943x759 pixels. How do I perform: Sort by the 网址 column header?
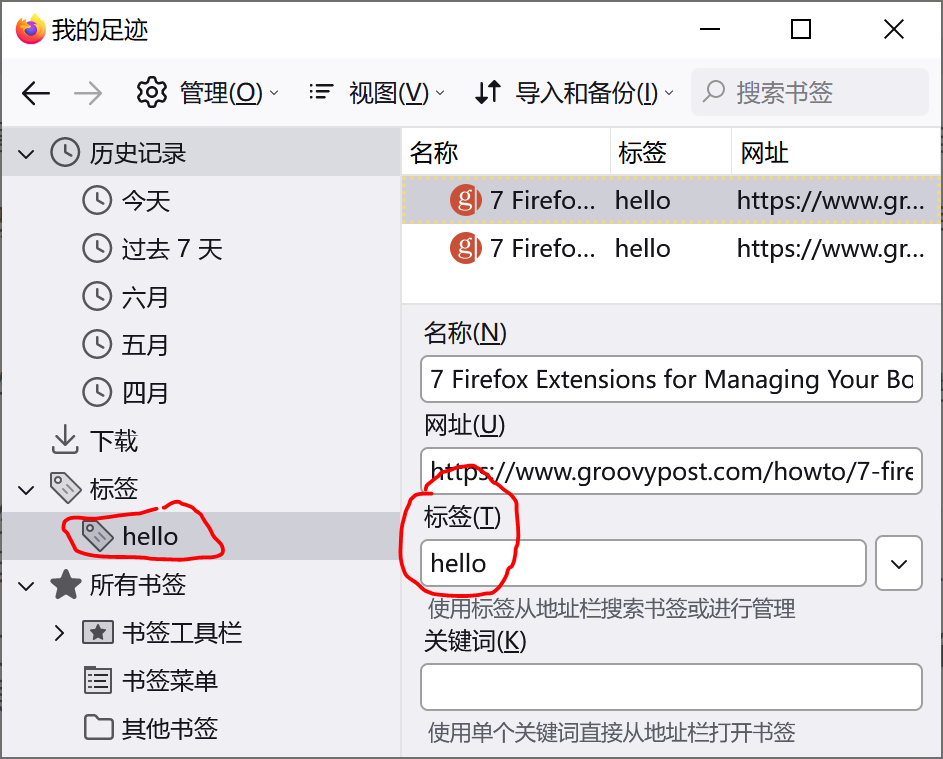tap(835, 153)
